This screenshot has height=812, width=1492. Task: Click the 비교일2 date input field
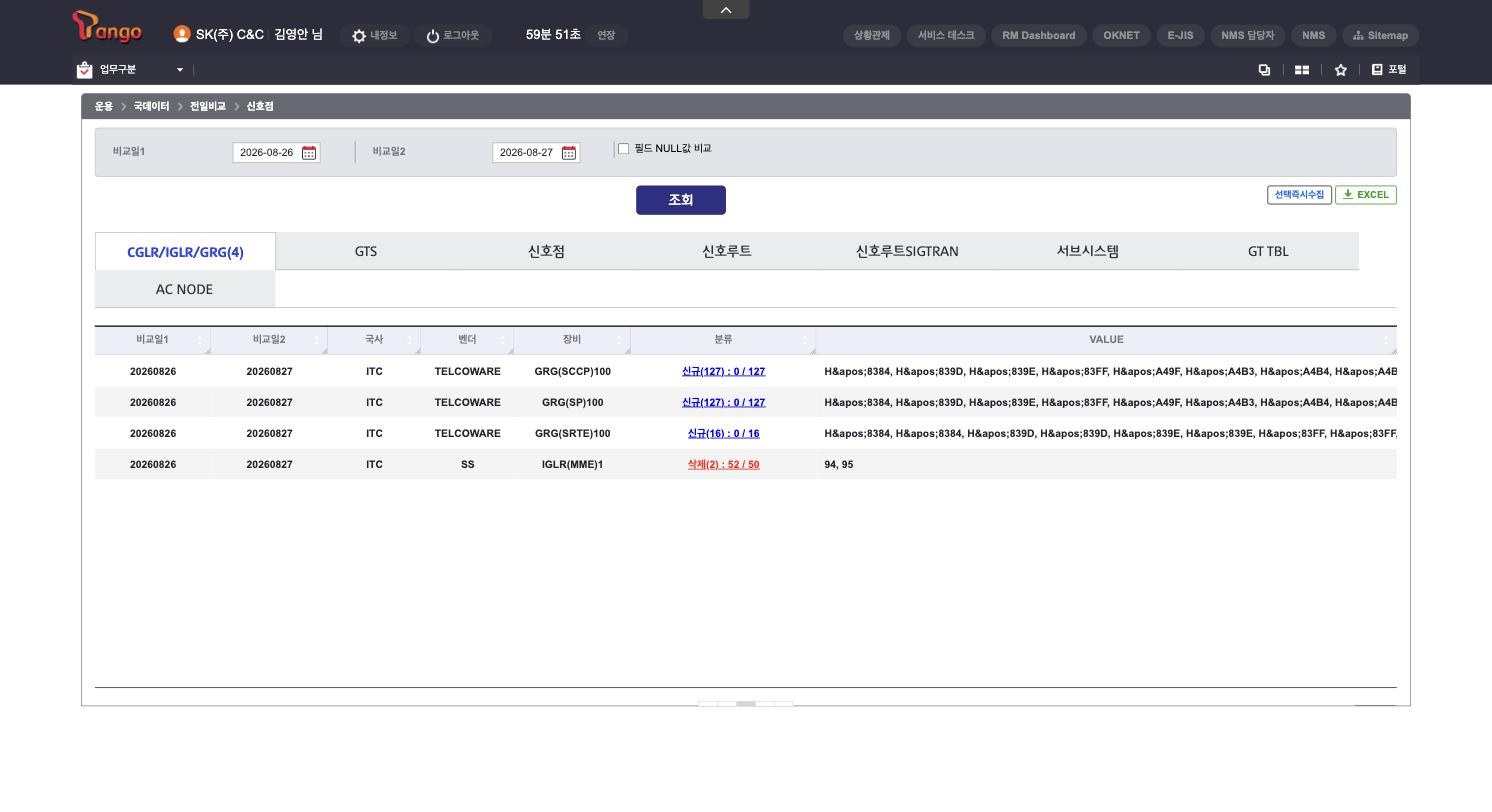point(526,153)
